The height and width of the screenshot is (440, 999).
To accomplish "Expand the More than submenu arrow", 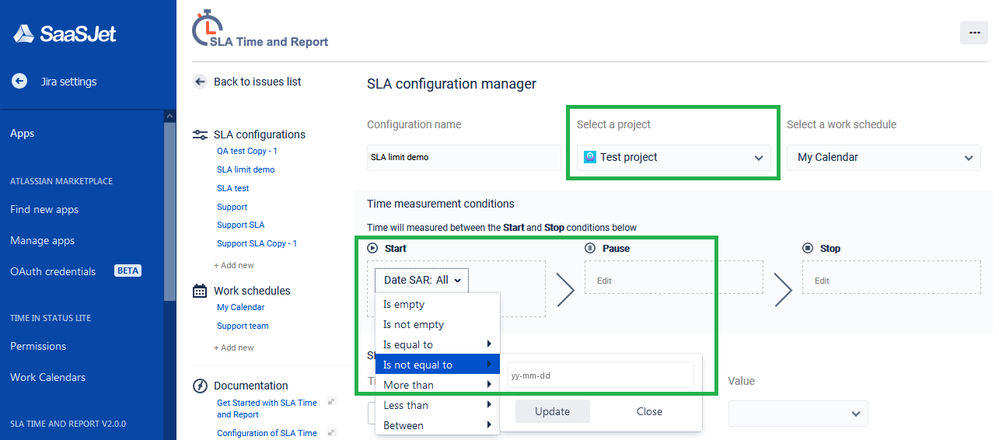I will [x=489, y=385].
